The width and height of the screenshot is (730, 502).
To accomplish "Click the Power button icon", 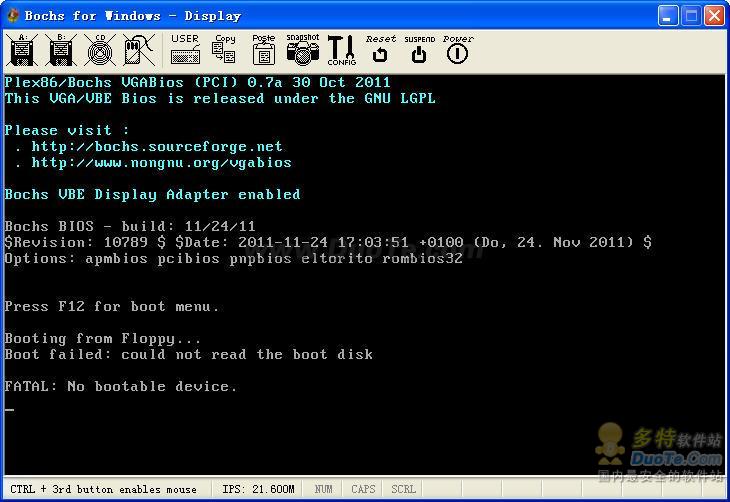I will (x=458, y=49).
